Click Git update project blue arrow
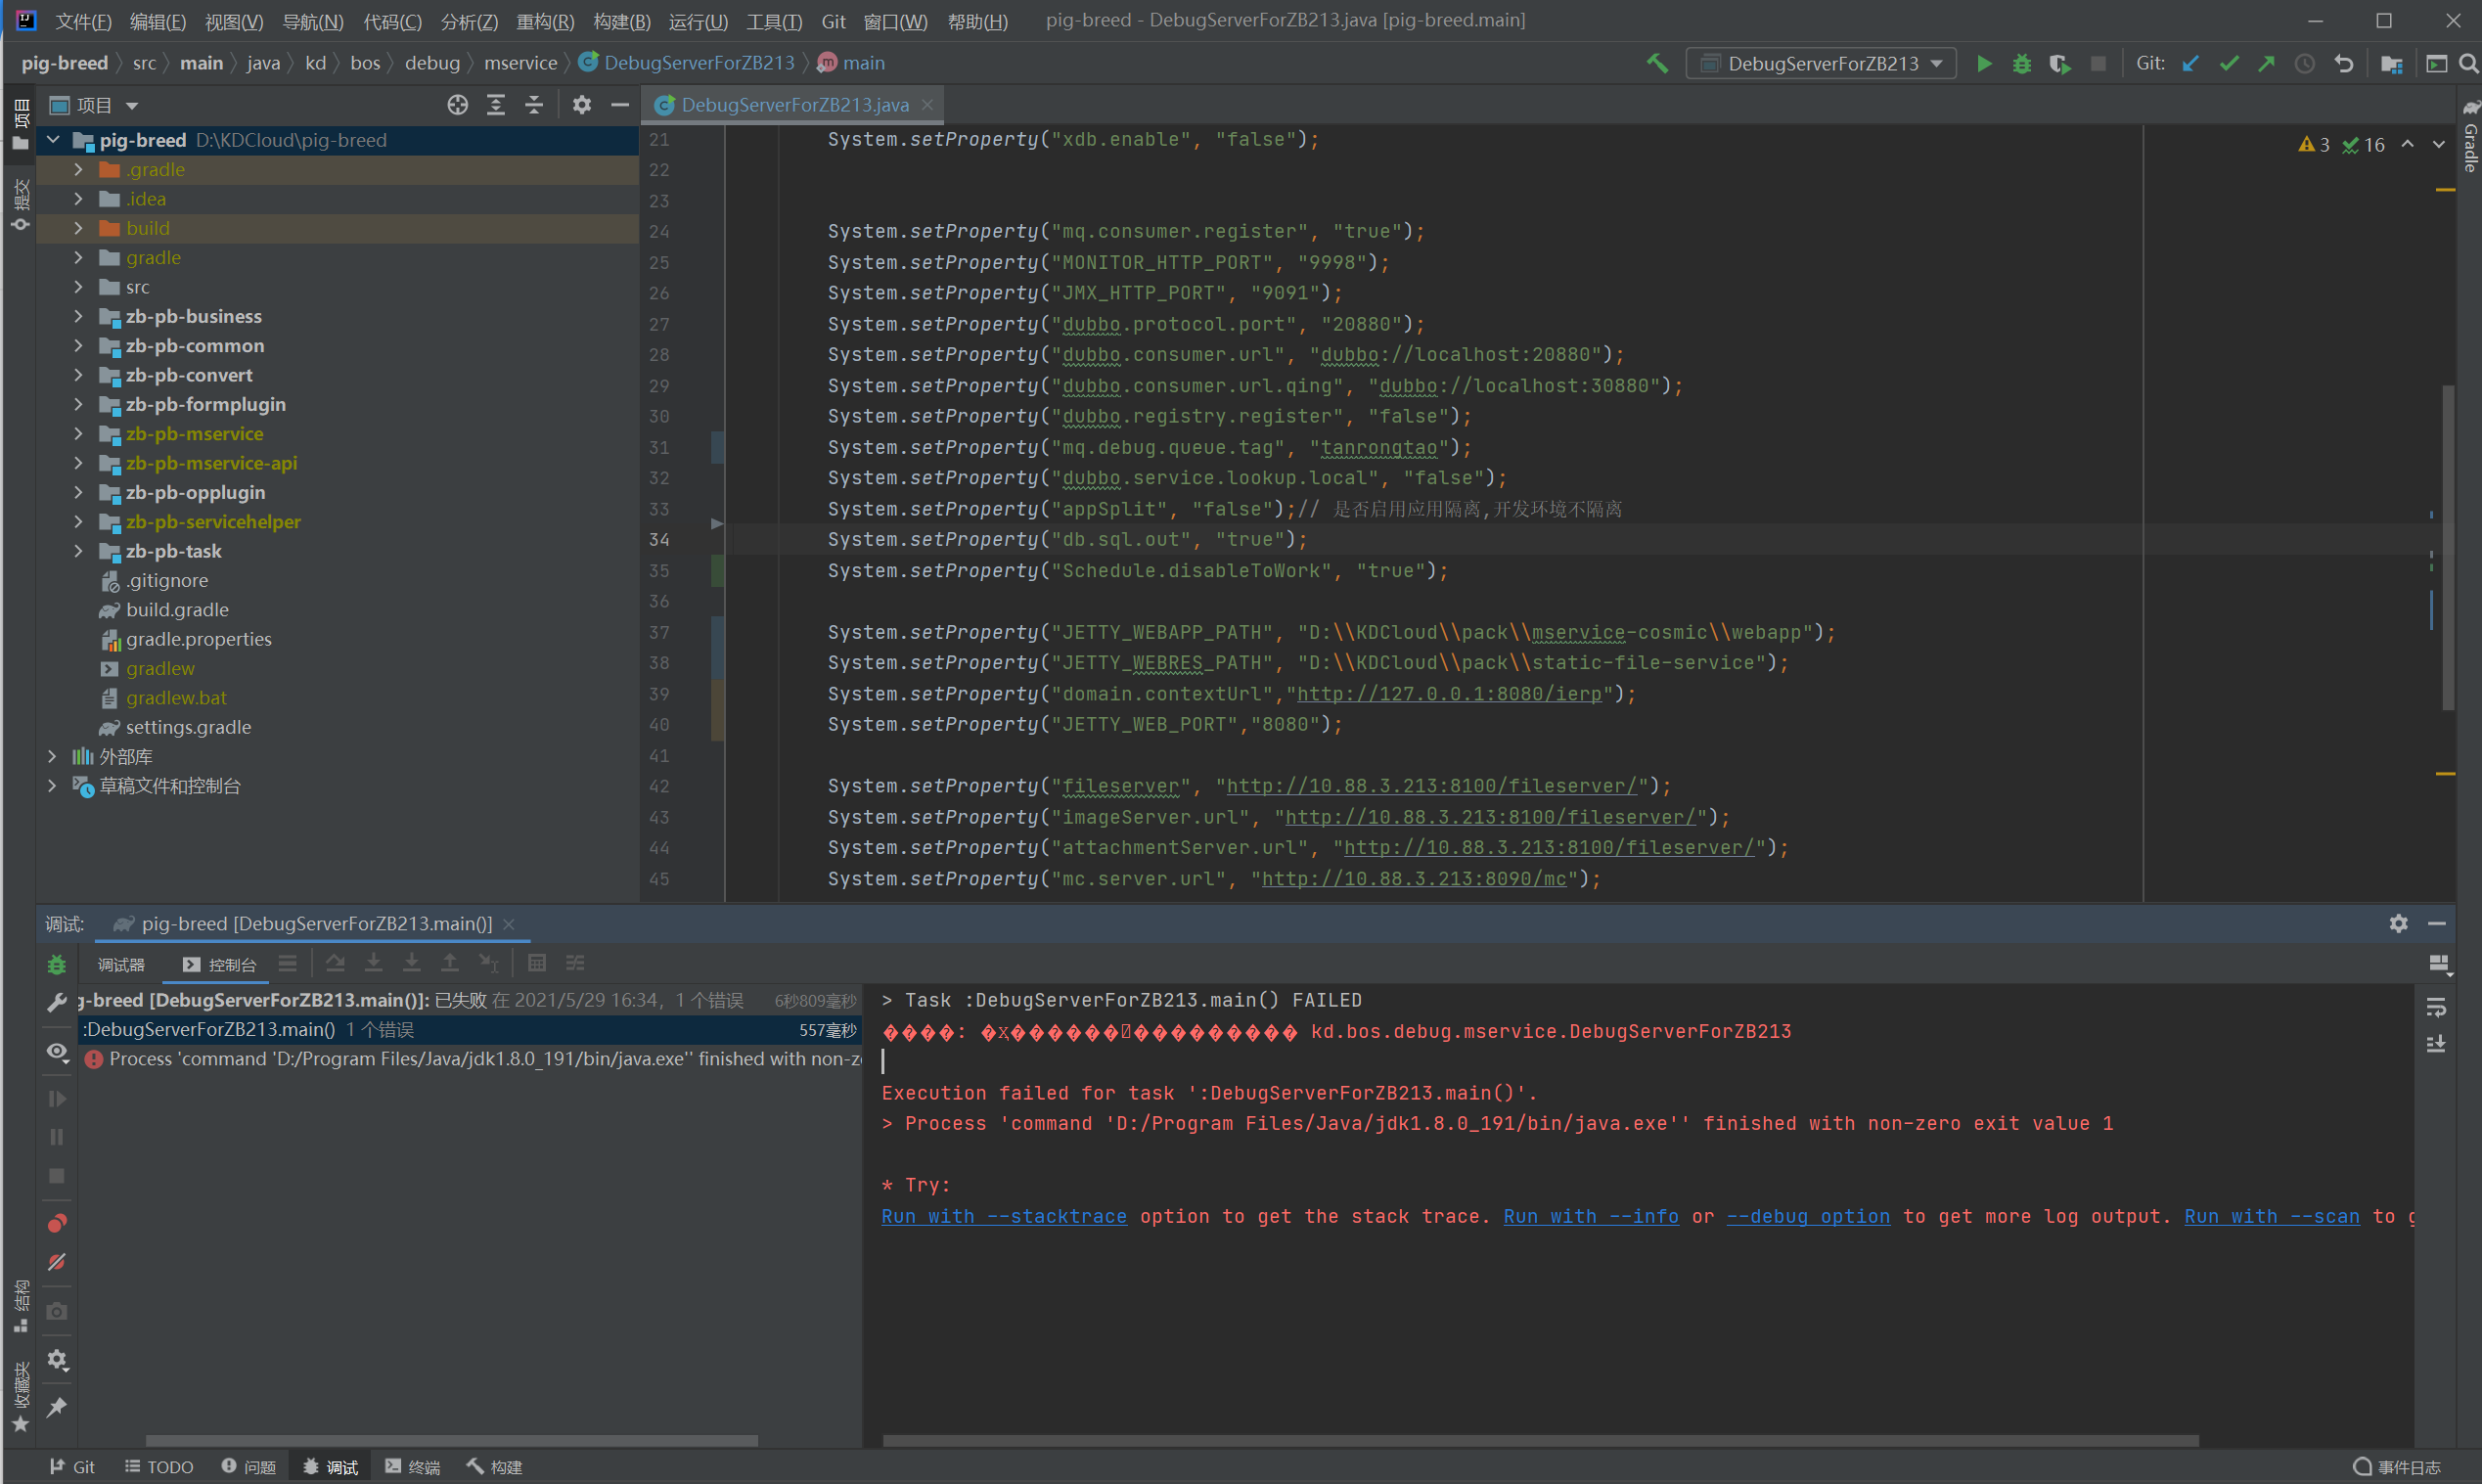 pos(2190,63)
